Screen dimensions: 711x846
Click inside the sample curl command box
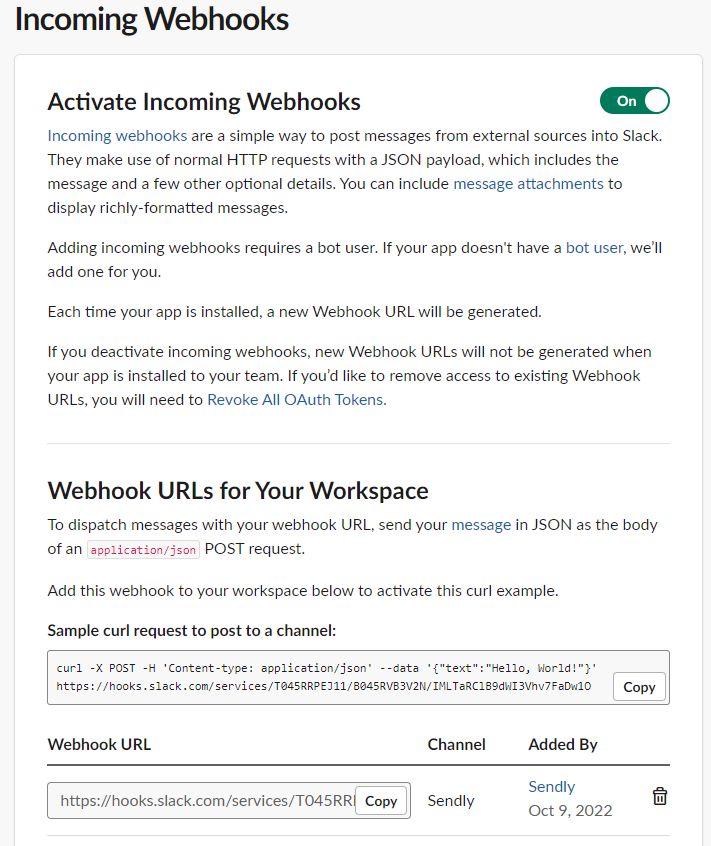330,677
